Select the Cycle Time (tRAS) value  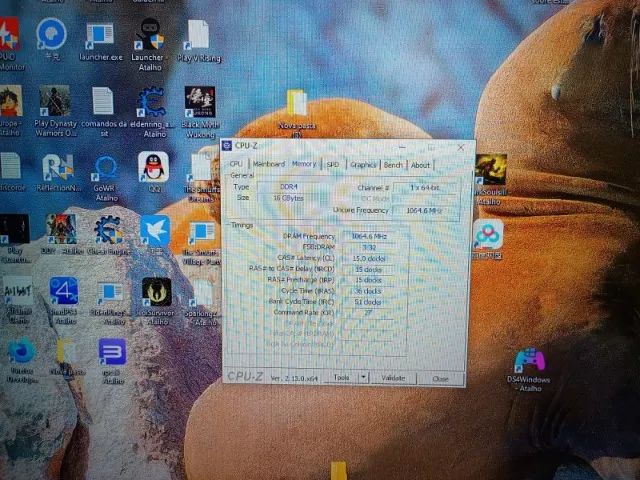click(368, 291)
